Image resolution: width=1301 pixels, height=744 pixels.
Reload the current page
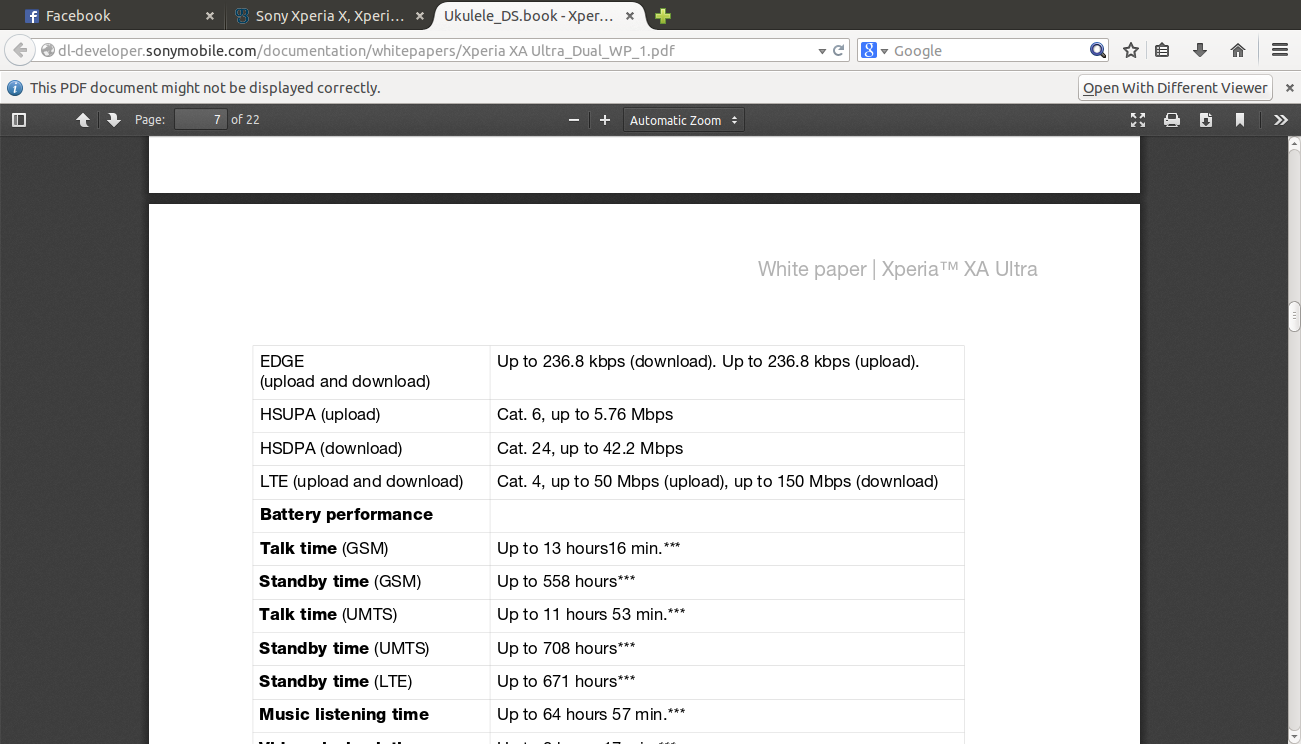[x=839, y=51]
